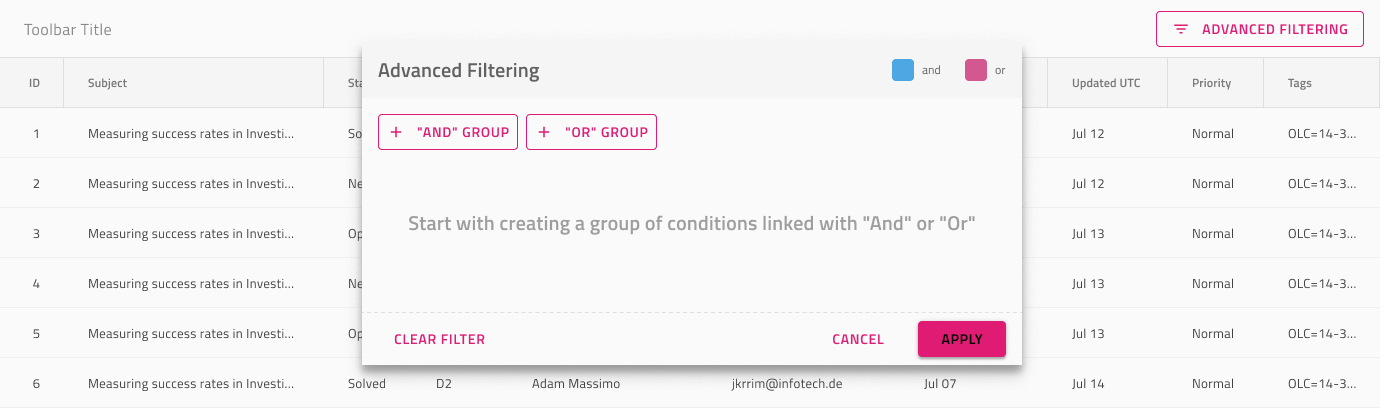
Task: Open the Advanced Filtering toolbar button
Action: pos(1260,29)
